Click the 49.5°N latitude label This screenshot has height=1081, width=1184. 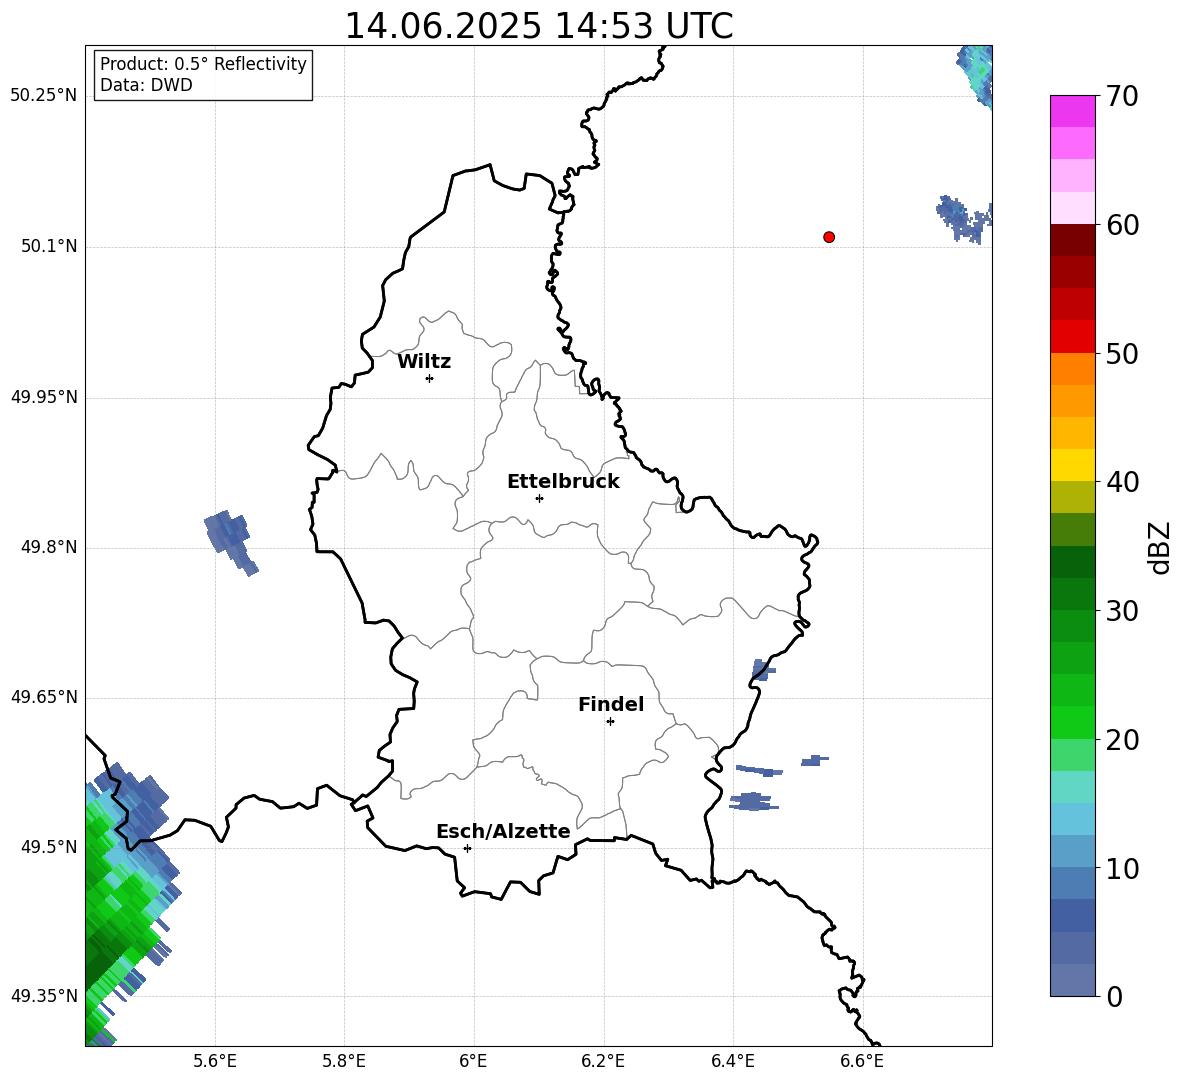point(49,846)
